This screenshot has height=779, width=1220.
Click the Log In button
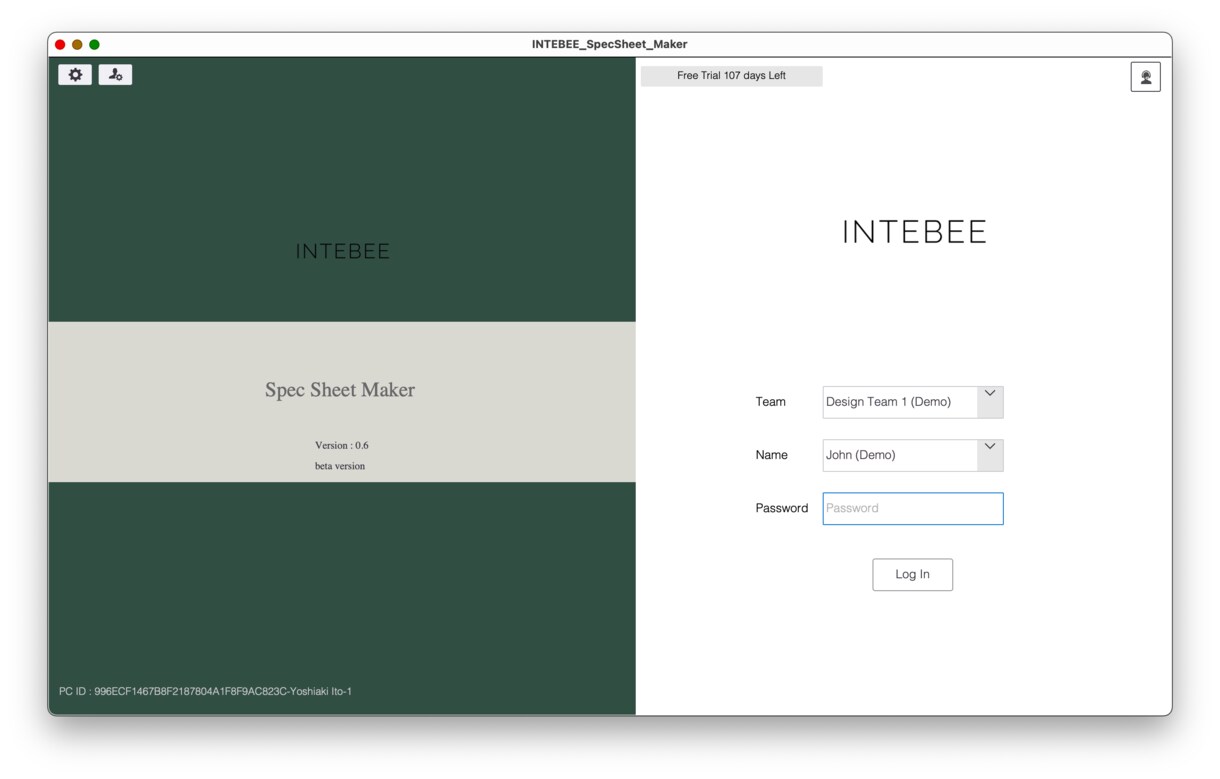coord(913,575)
